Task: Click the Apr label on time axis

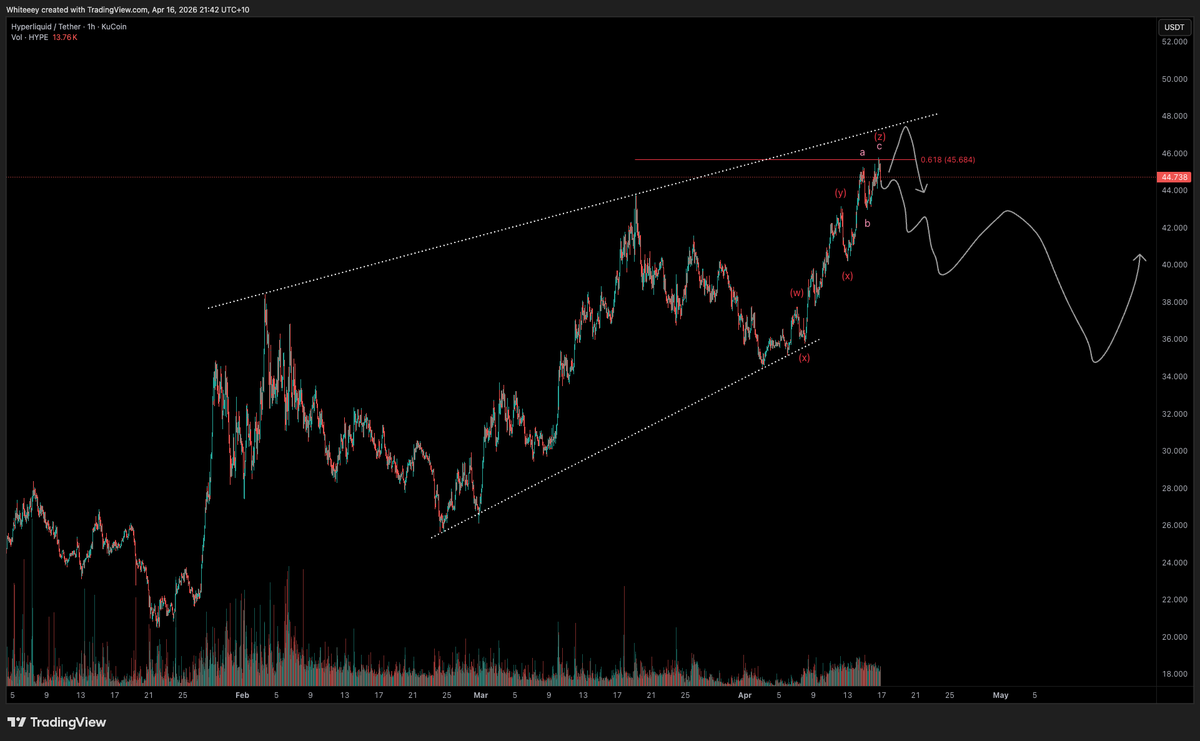Action: (744, 693)
